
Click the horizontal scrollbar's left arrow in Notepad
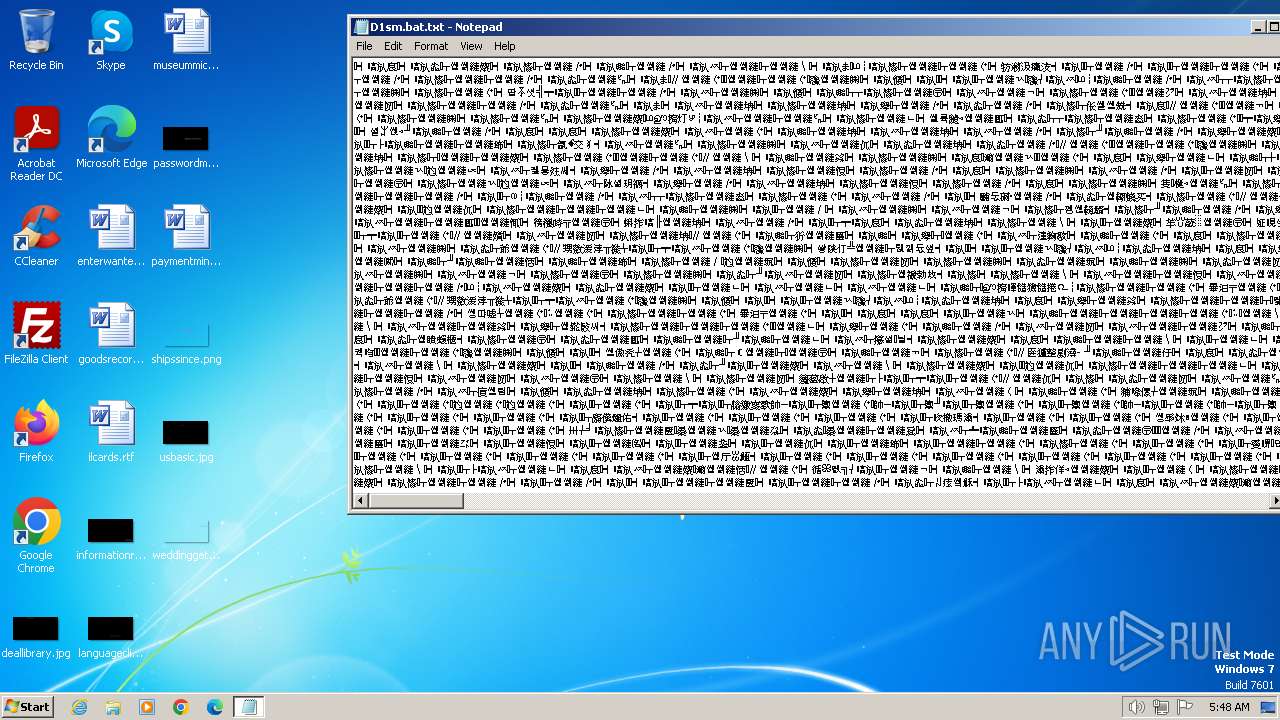(x=360, y=501)
